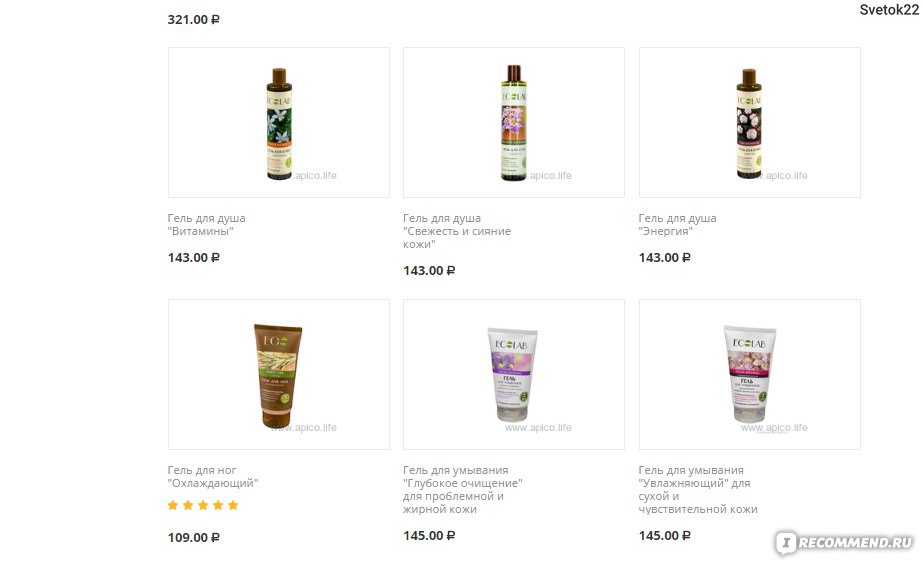The width and height of the screenshot is (923, 564).
Task: Click the Svetok22 username label
Action: coord(889,9)
